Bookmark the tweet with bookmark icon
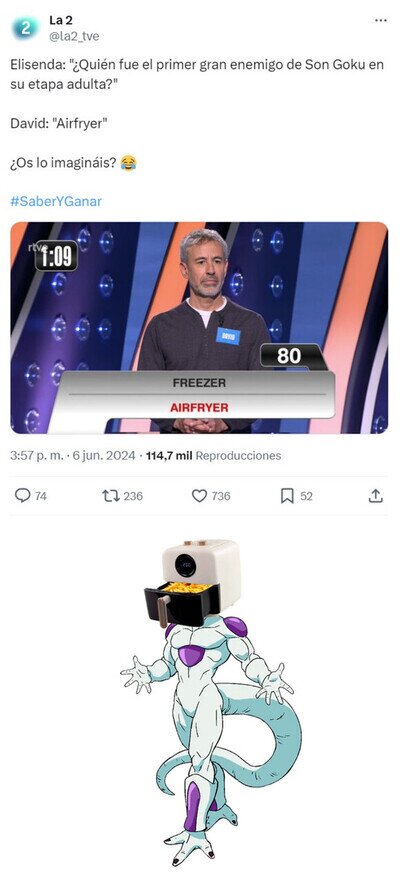400x877 pixels. [287, 496]
